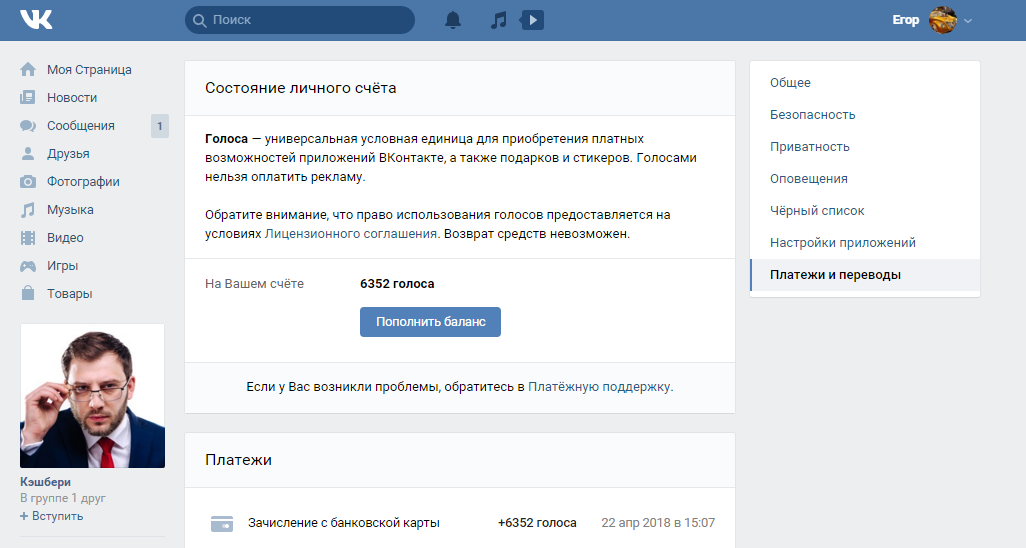Click the На Вашем счёте label
The image size is (1026, 548).
click(x=255, y=284)
